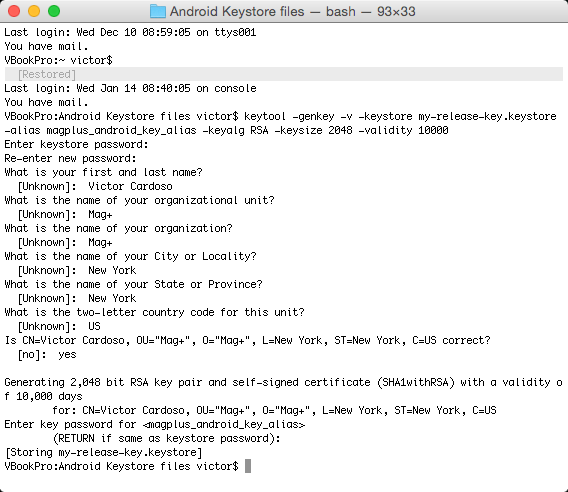568x492 pixels.
Task: Click the 'yes' confirmation answer text
Action: pyautogui.click(x=67, y=355)
